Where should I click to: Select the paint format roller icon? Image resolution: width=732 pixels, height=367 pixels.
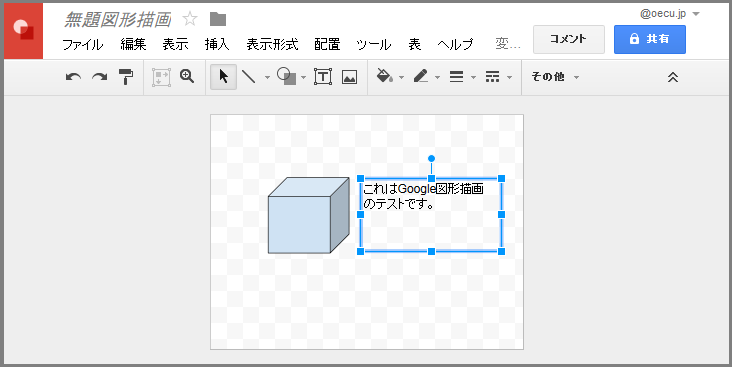[x=126, y=77]
